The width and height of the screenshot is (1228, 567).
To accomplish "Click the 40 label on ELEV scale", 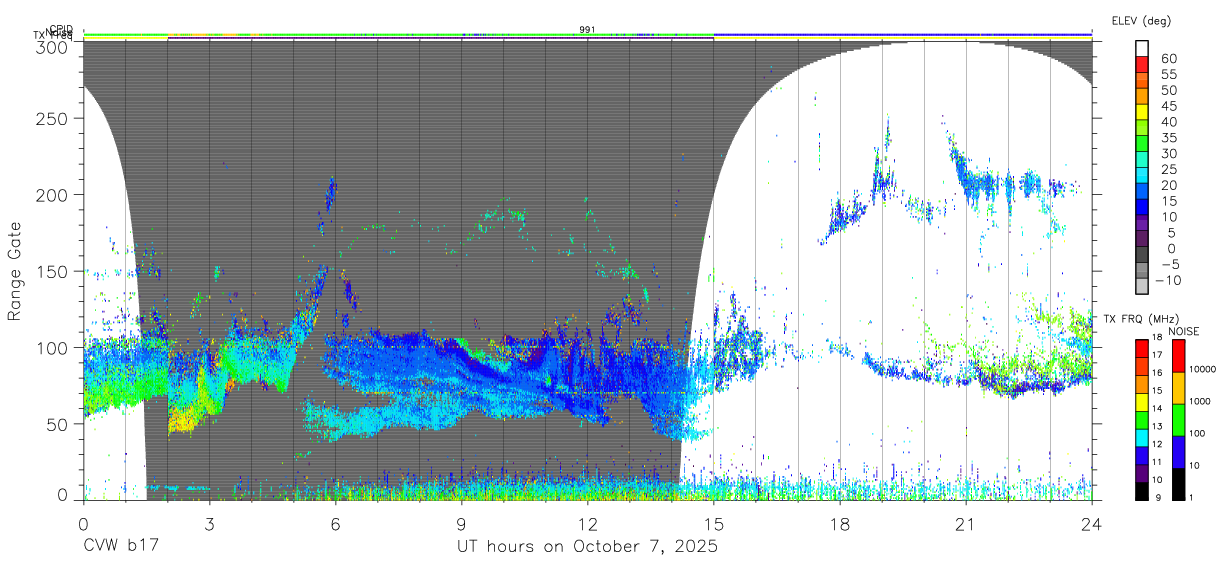I will pos(1167,121).
